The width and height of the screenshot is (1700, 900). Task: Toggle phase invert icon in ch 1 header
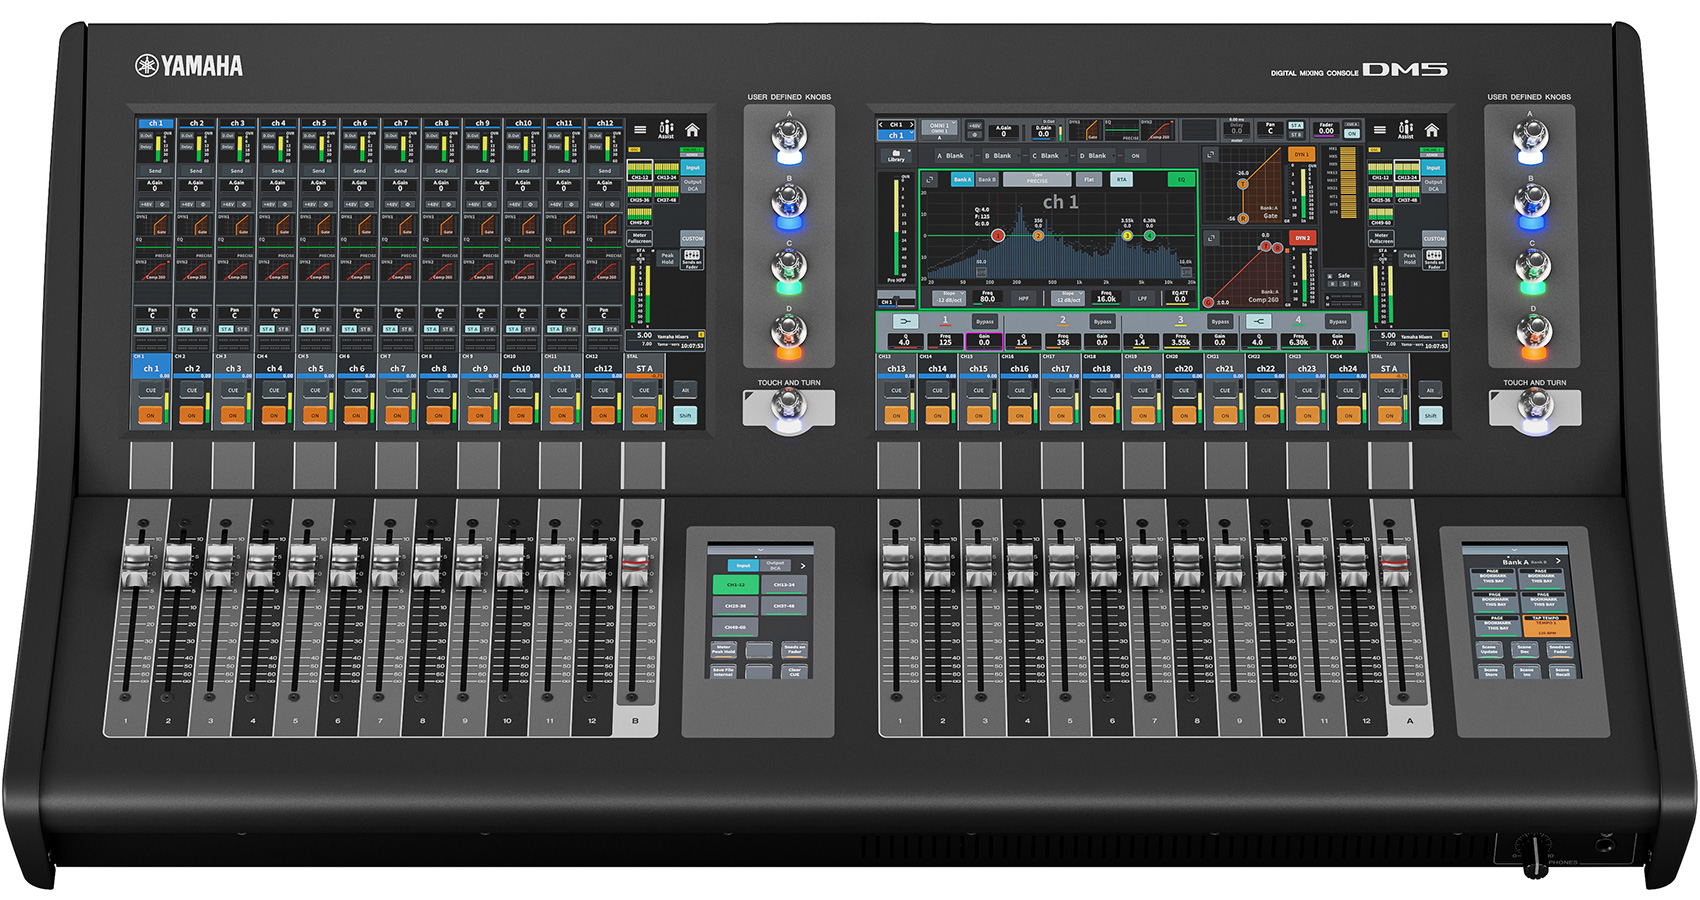[x=974, y=134]
